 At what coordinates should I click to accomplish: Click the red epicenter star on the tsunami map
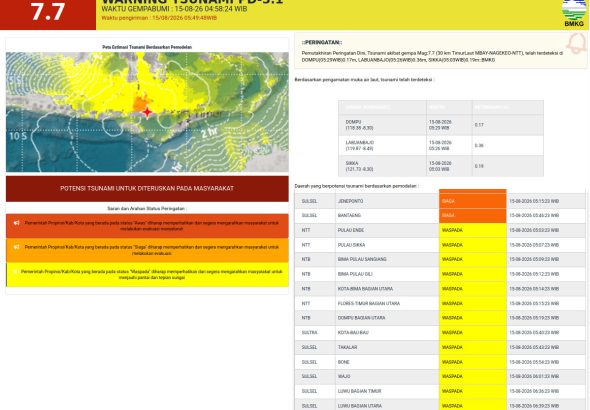tap(147, 112)
